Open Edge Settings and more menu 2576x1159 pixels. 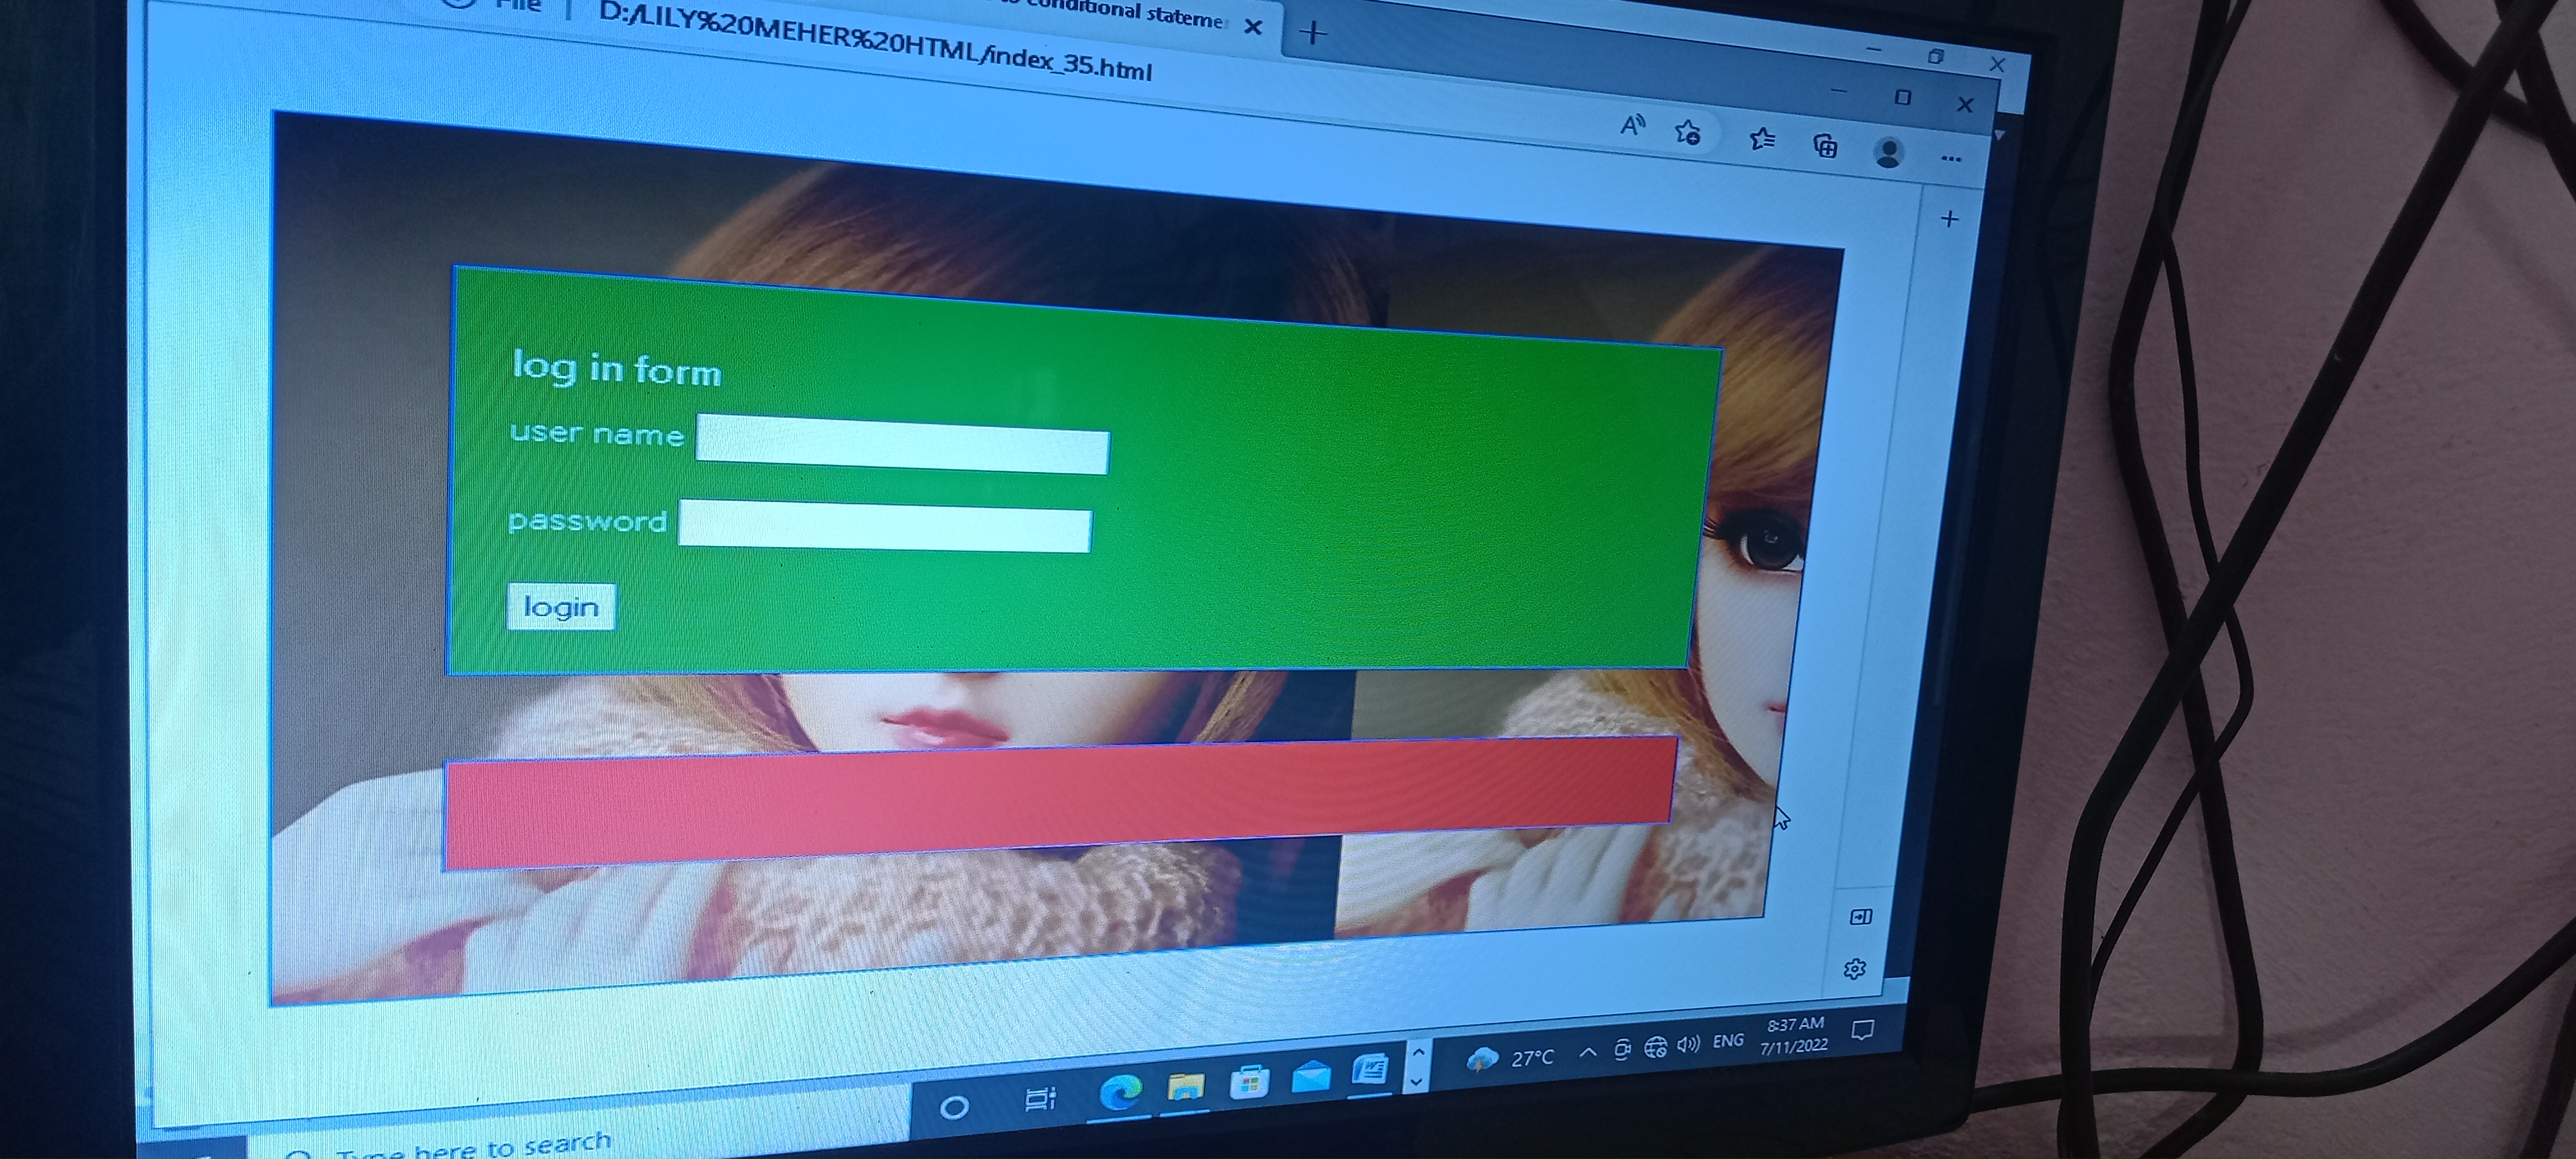click(x=1950, y=158)
